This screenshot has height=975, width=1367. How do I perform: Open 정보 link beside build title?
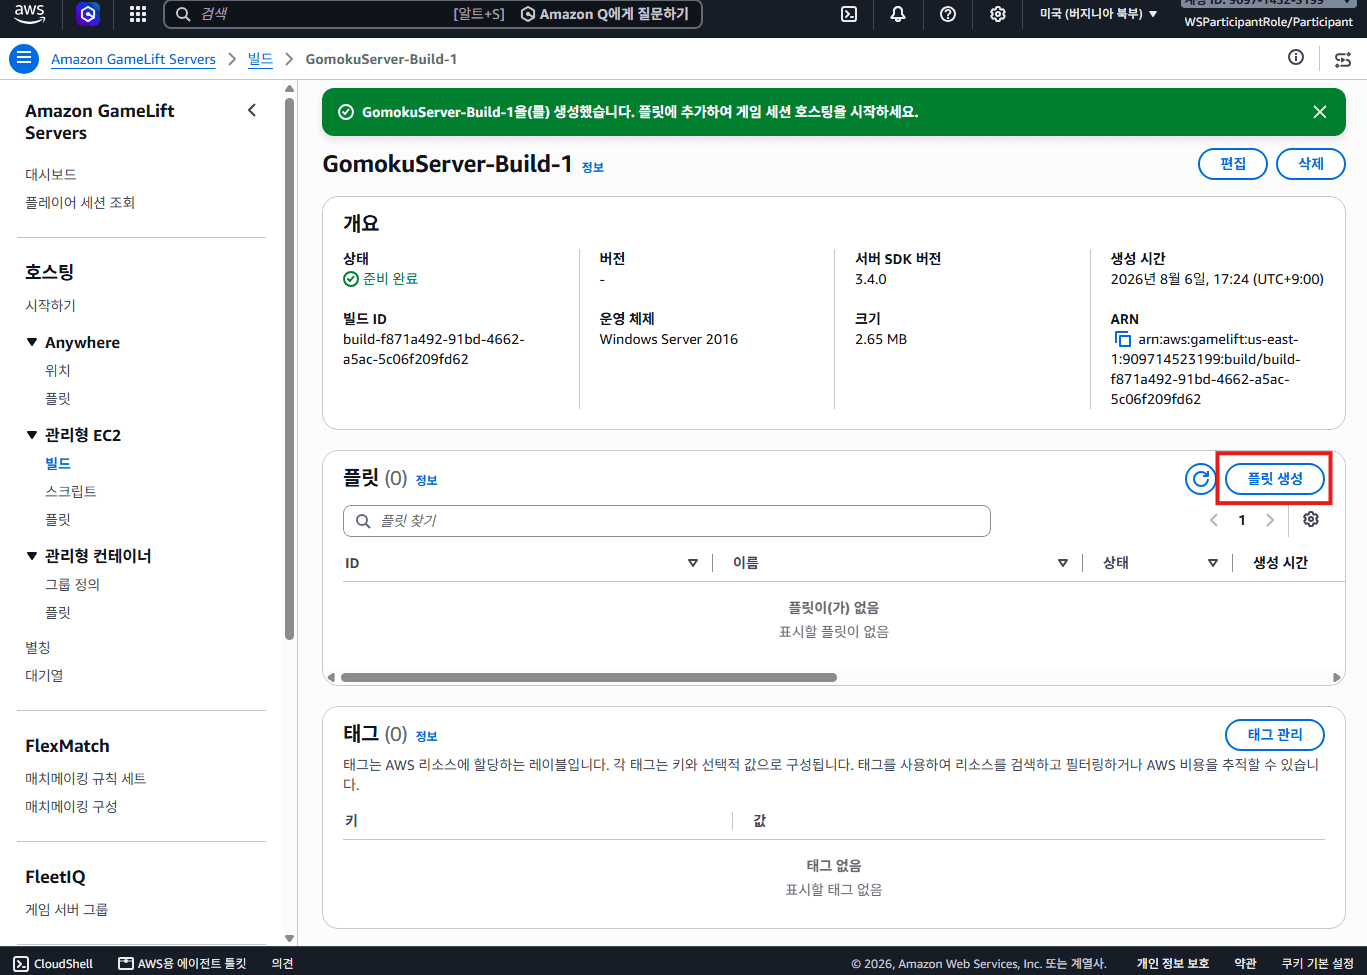pyautogui.click(x=593, y=167)
